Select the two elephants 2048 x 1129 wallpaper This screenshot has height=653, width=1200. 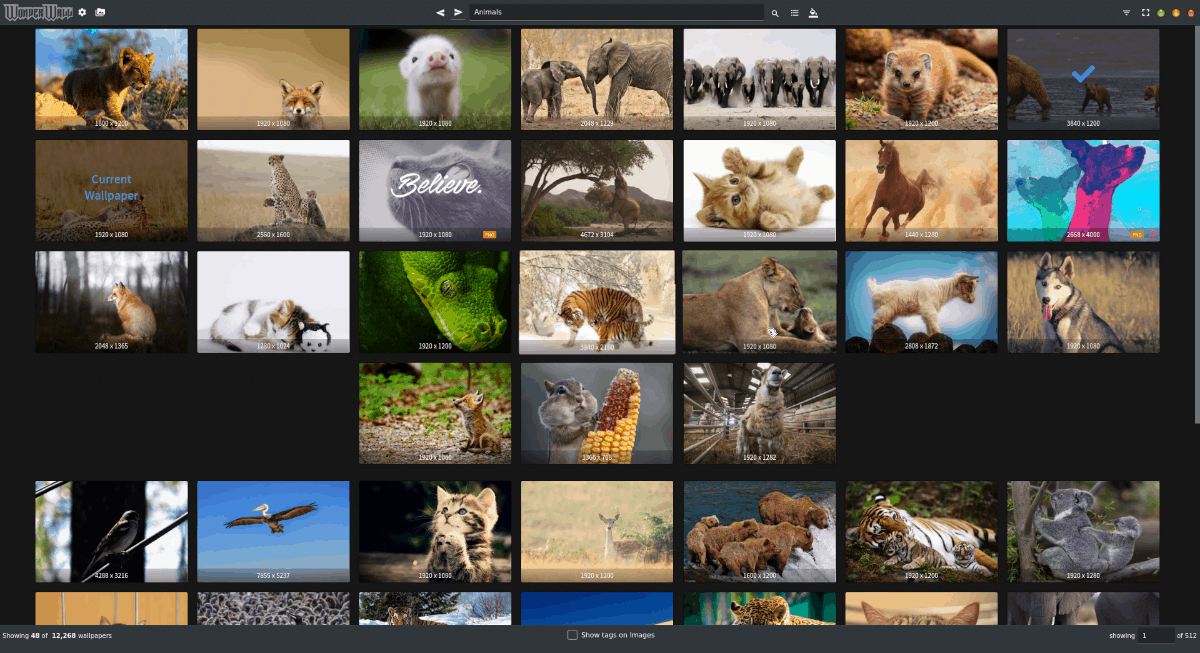(x=597, y=79)
